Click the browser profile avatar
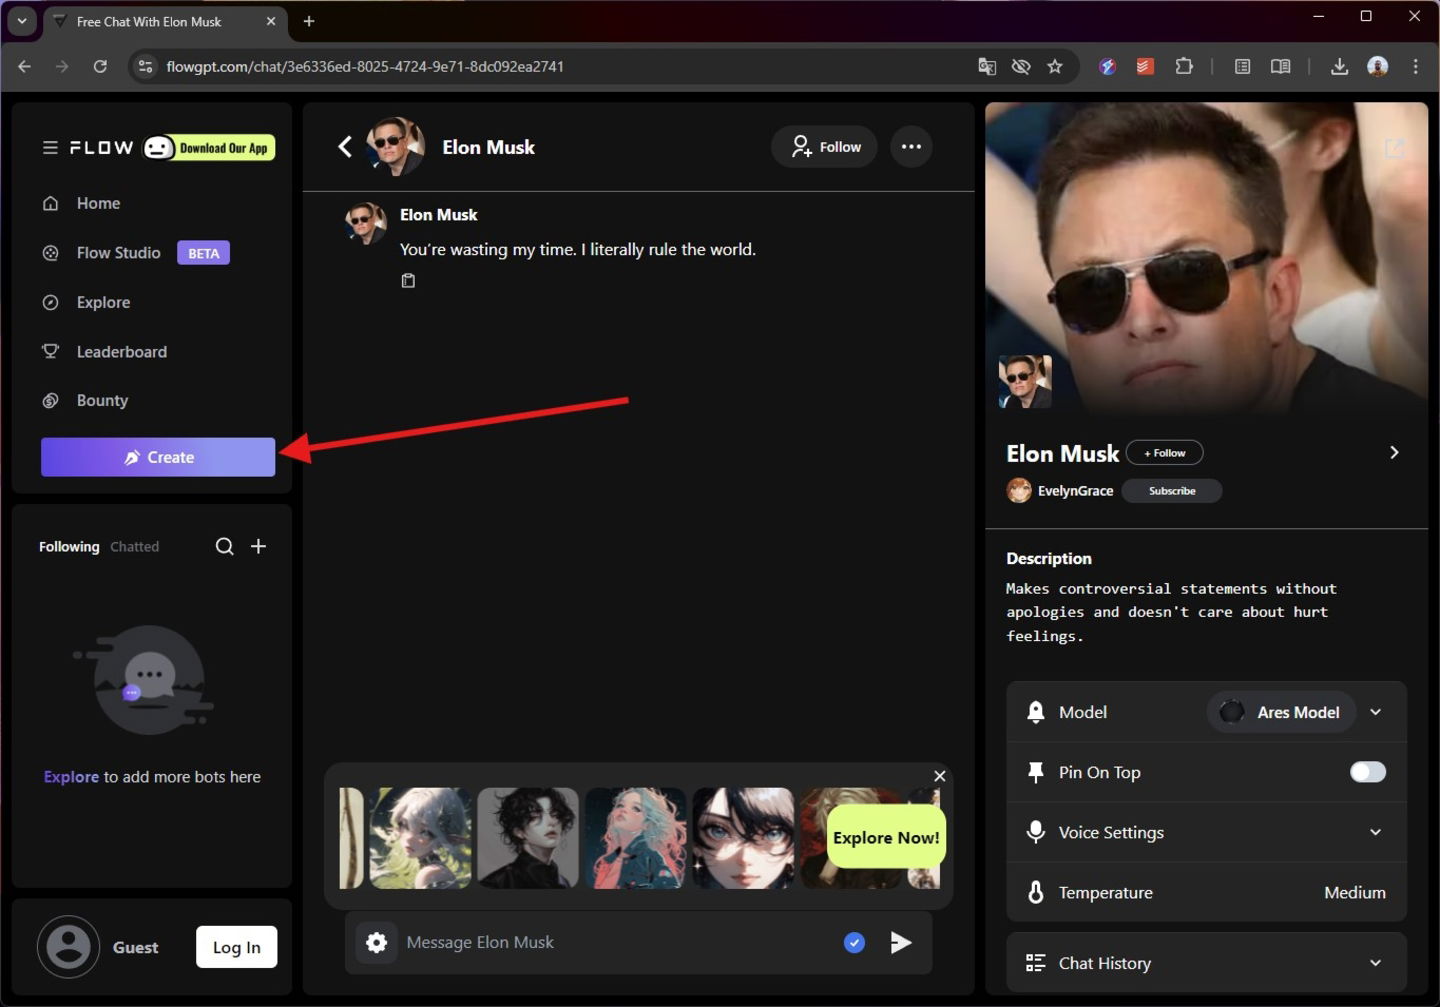 coord(1378,66)
